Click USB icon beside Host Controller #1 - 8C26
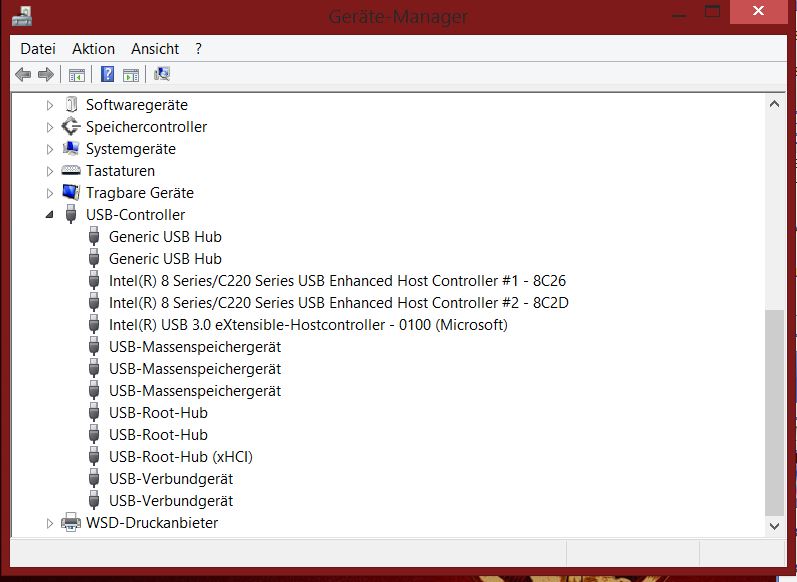Image resolution: width=797 pixels, height=582 pixels. (x=94, y=281)
